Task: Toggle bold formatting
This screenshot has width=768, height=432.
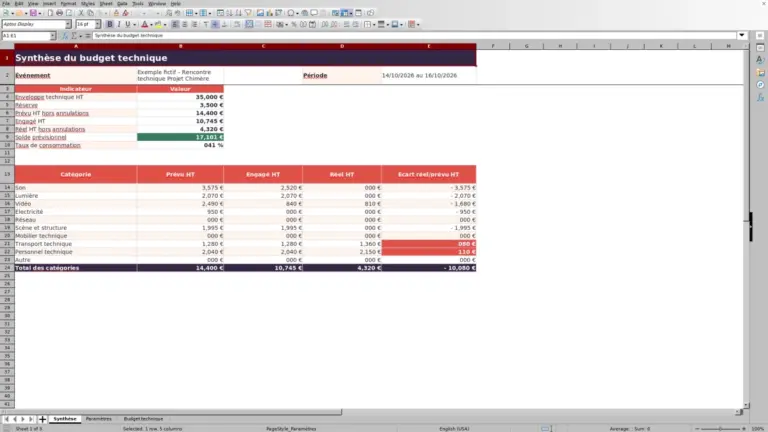Action: (x=110, y=24)
